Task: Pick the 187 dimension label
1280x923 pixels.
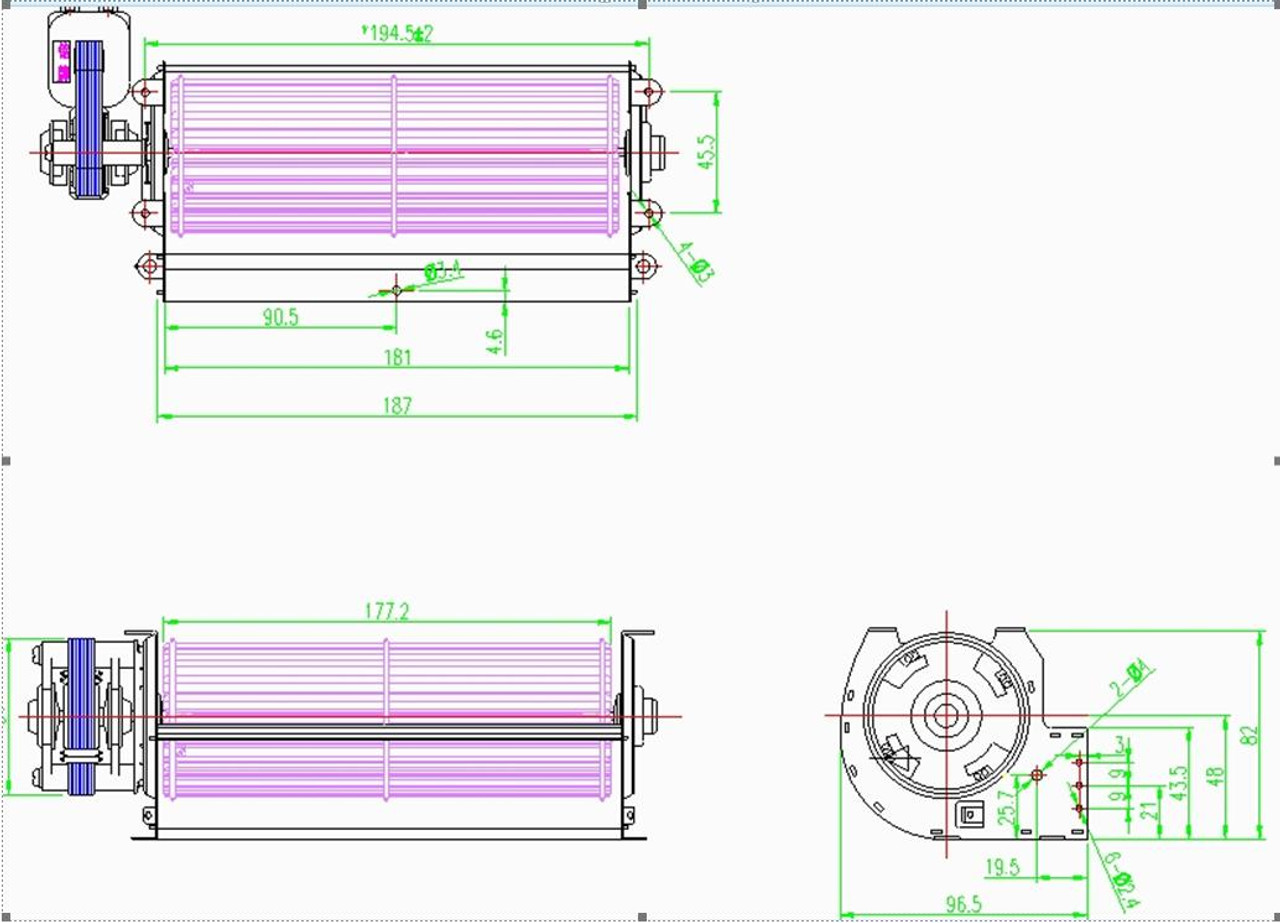Action: pos(397,405)
